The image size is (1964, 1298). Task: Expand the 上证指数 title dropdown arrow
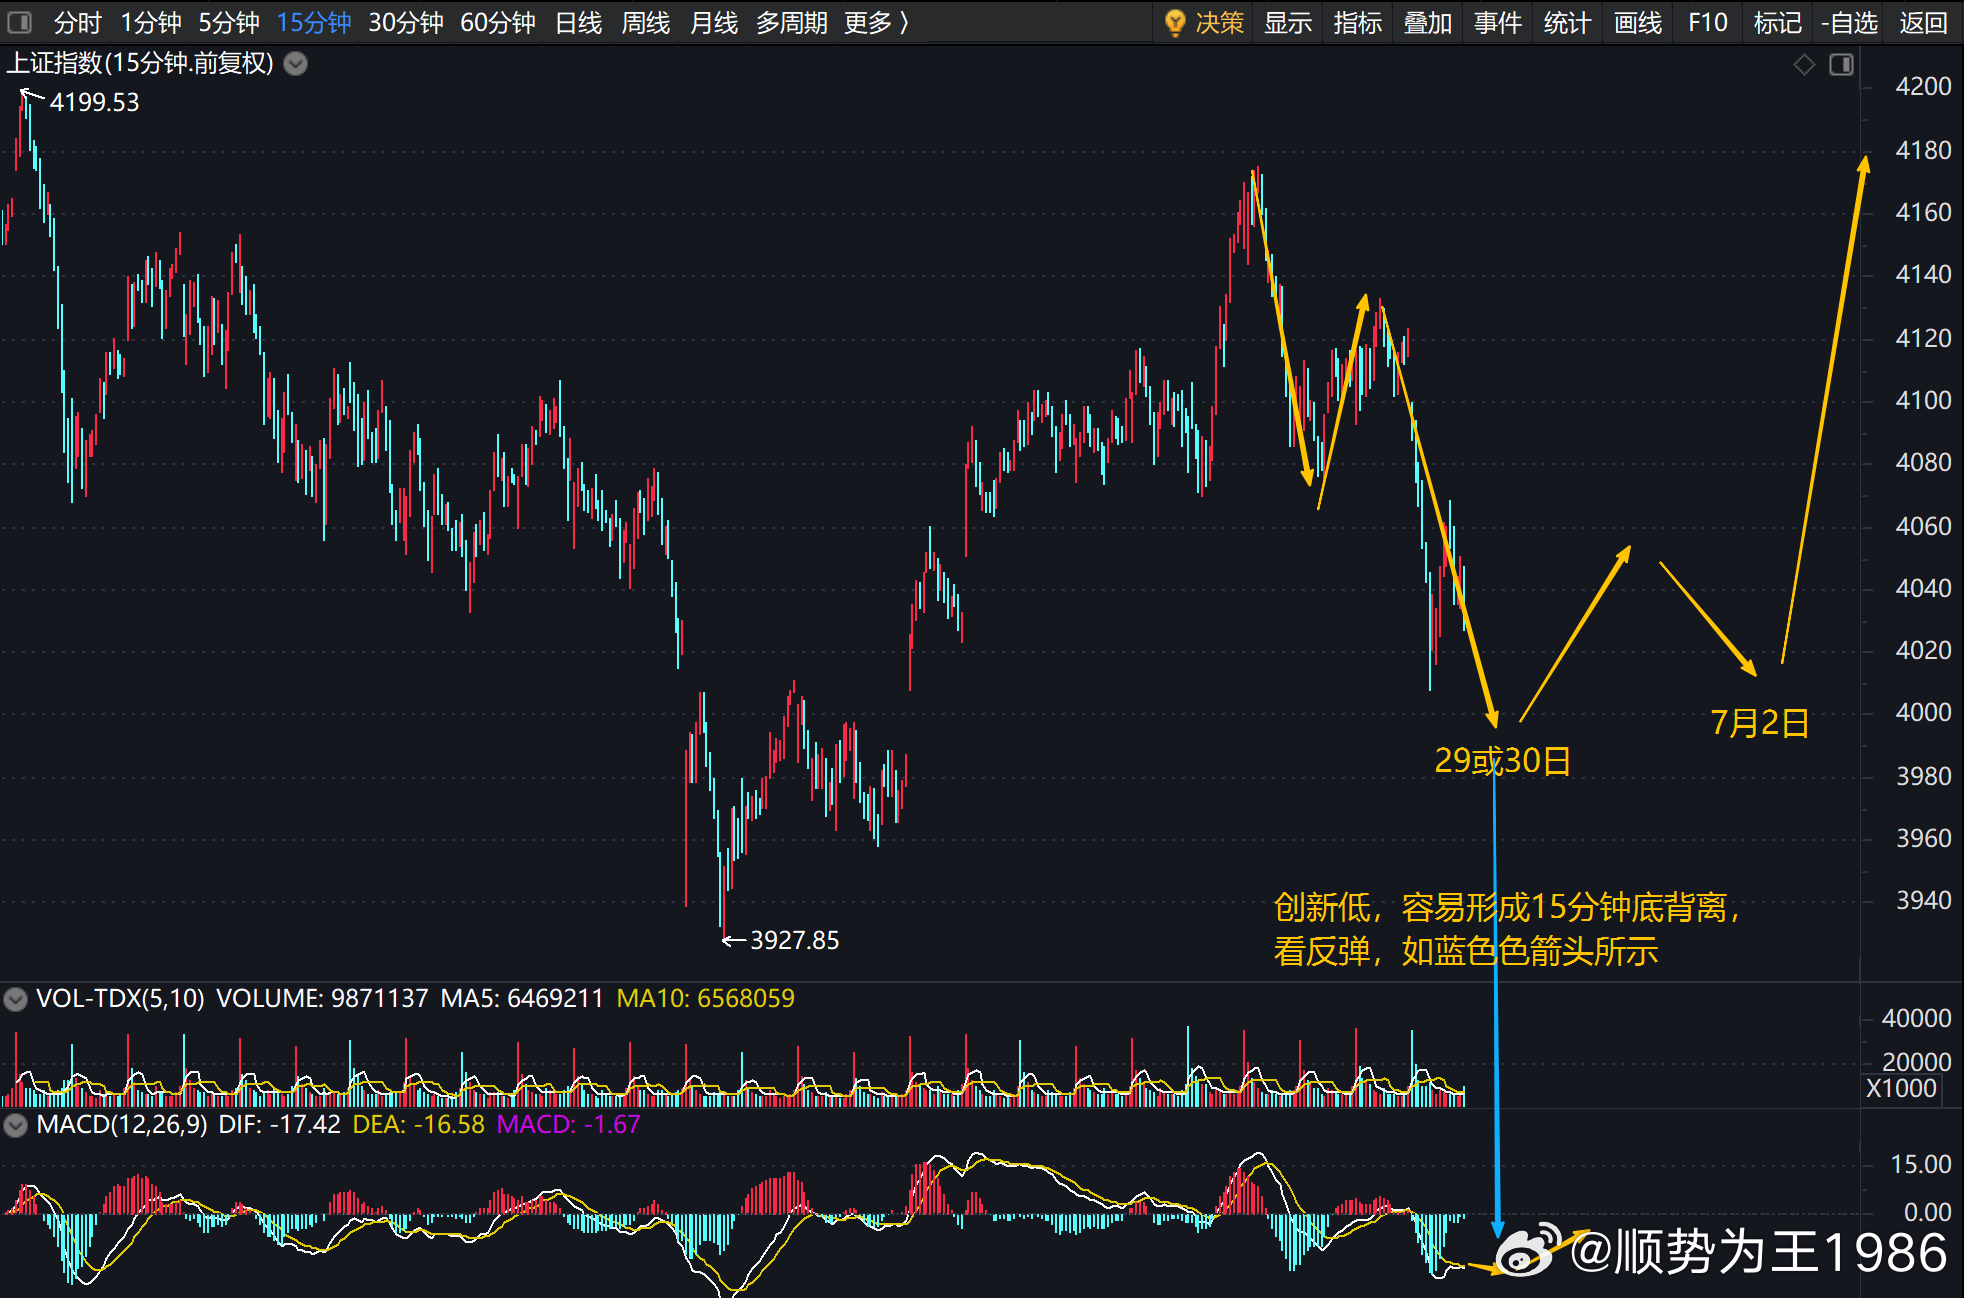click(x=295, y=64)
